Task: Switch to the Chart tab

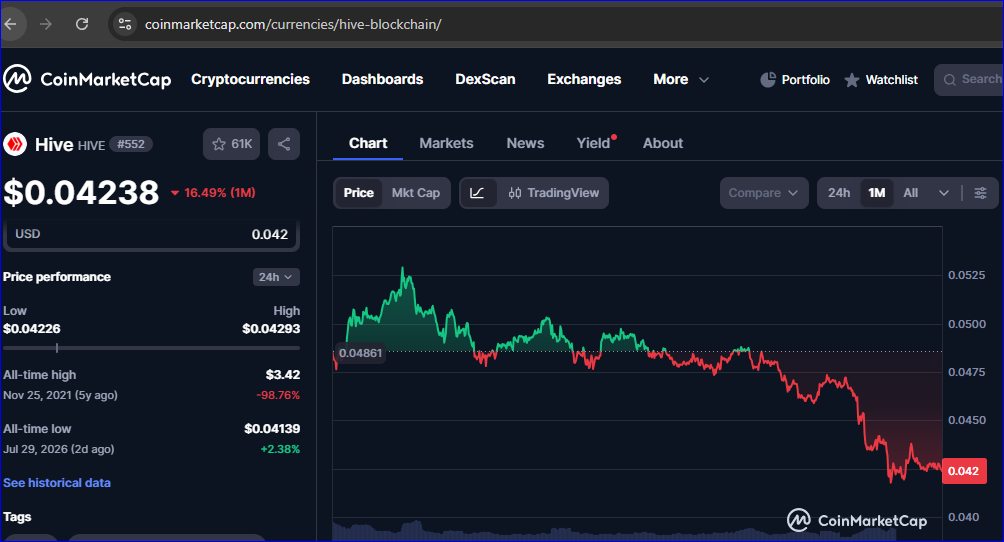Action: (368, 143)
